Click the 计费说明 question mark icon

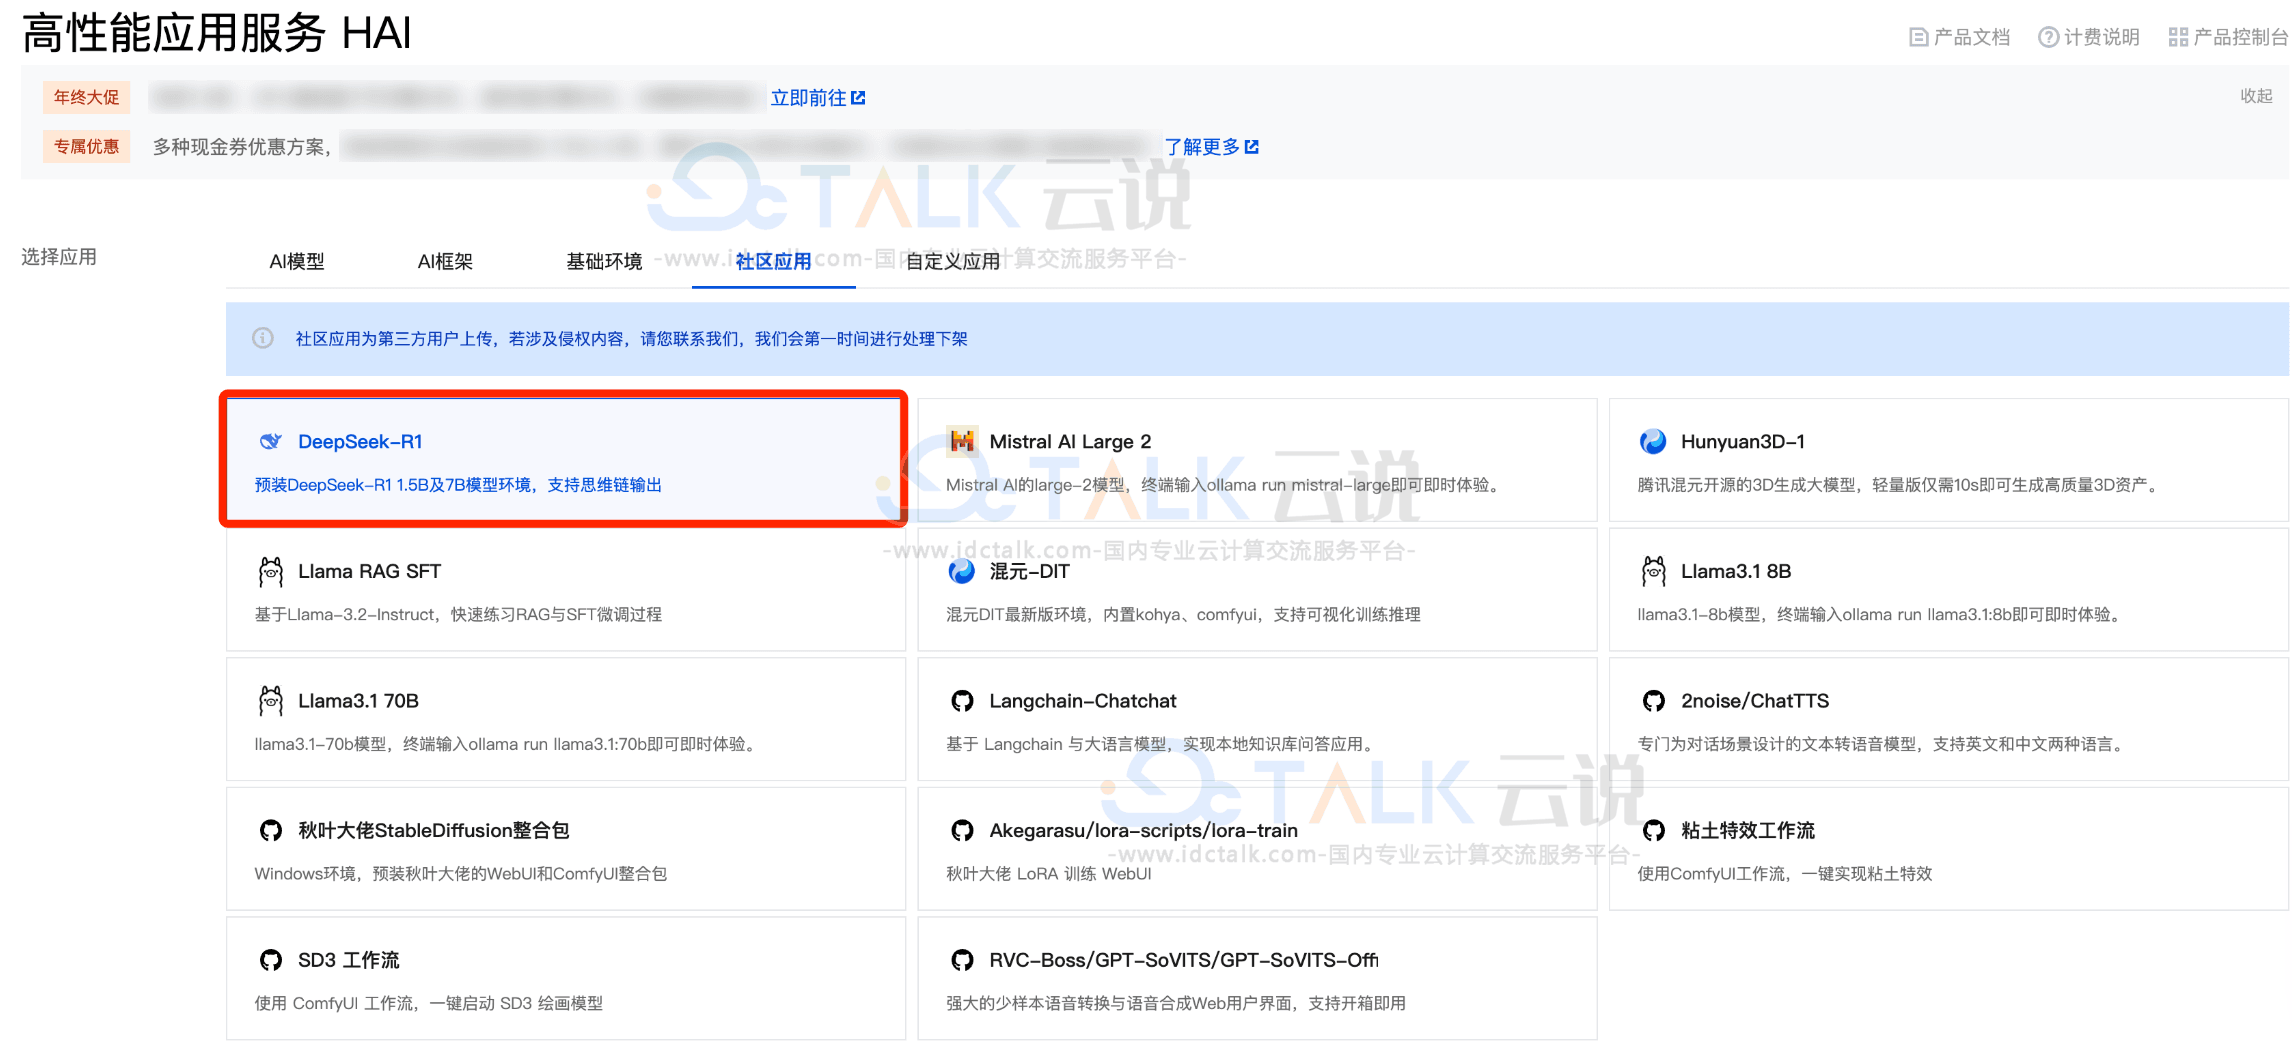tap(2049, 37)
